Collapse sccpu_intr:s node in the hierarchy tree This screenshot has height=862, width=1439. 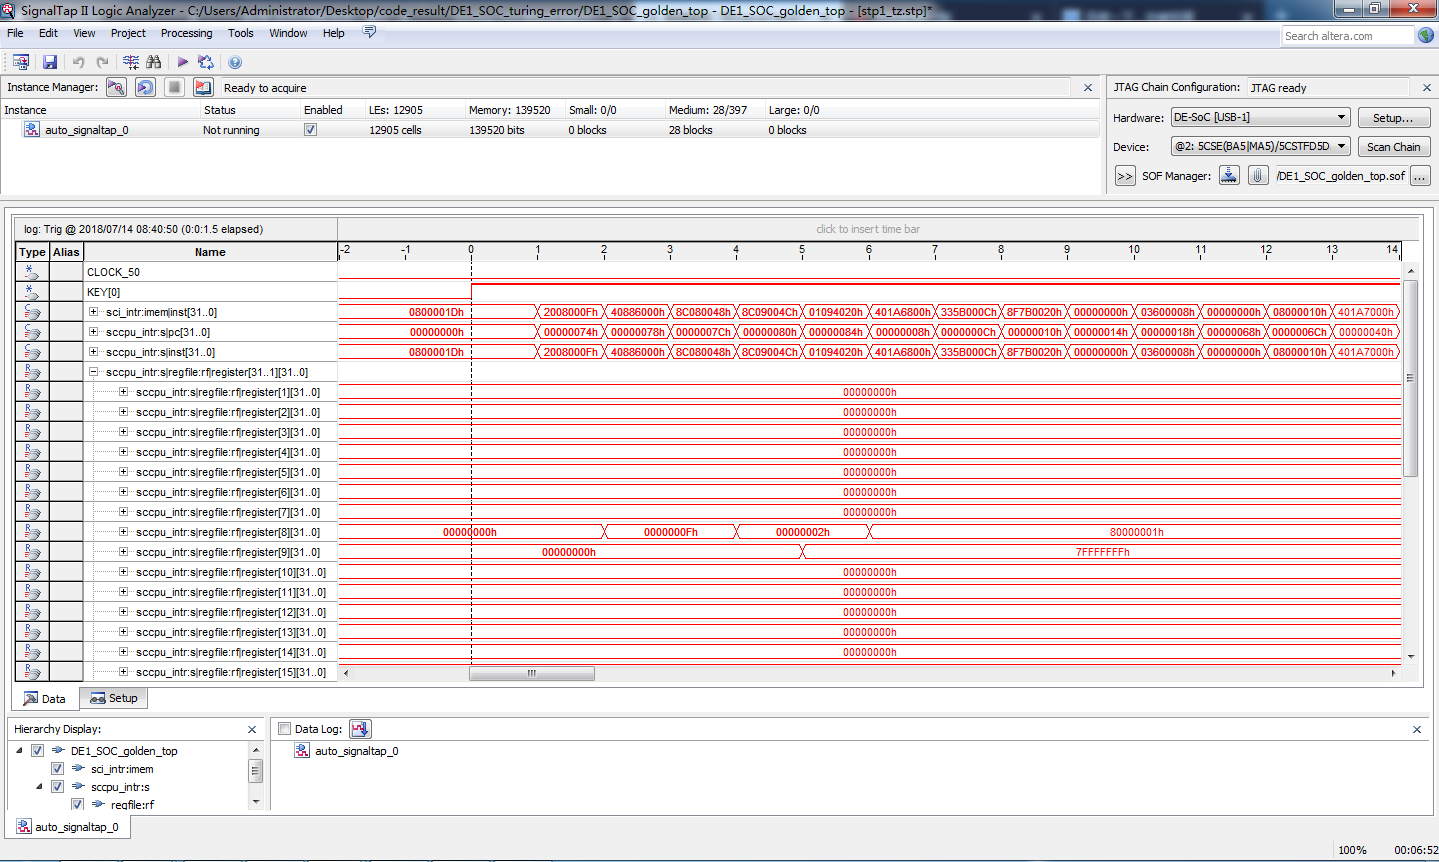(39, 787)
